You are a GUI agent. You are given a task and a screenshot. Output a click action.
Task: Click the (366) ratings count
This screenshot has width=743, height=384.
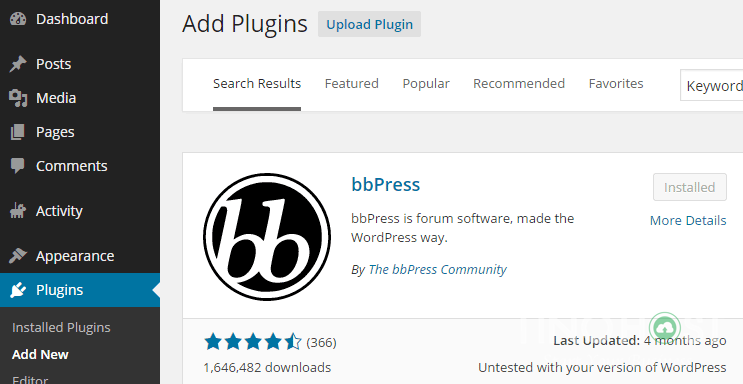(321, 342)
